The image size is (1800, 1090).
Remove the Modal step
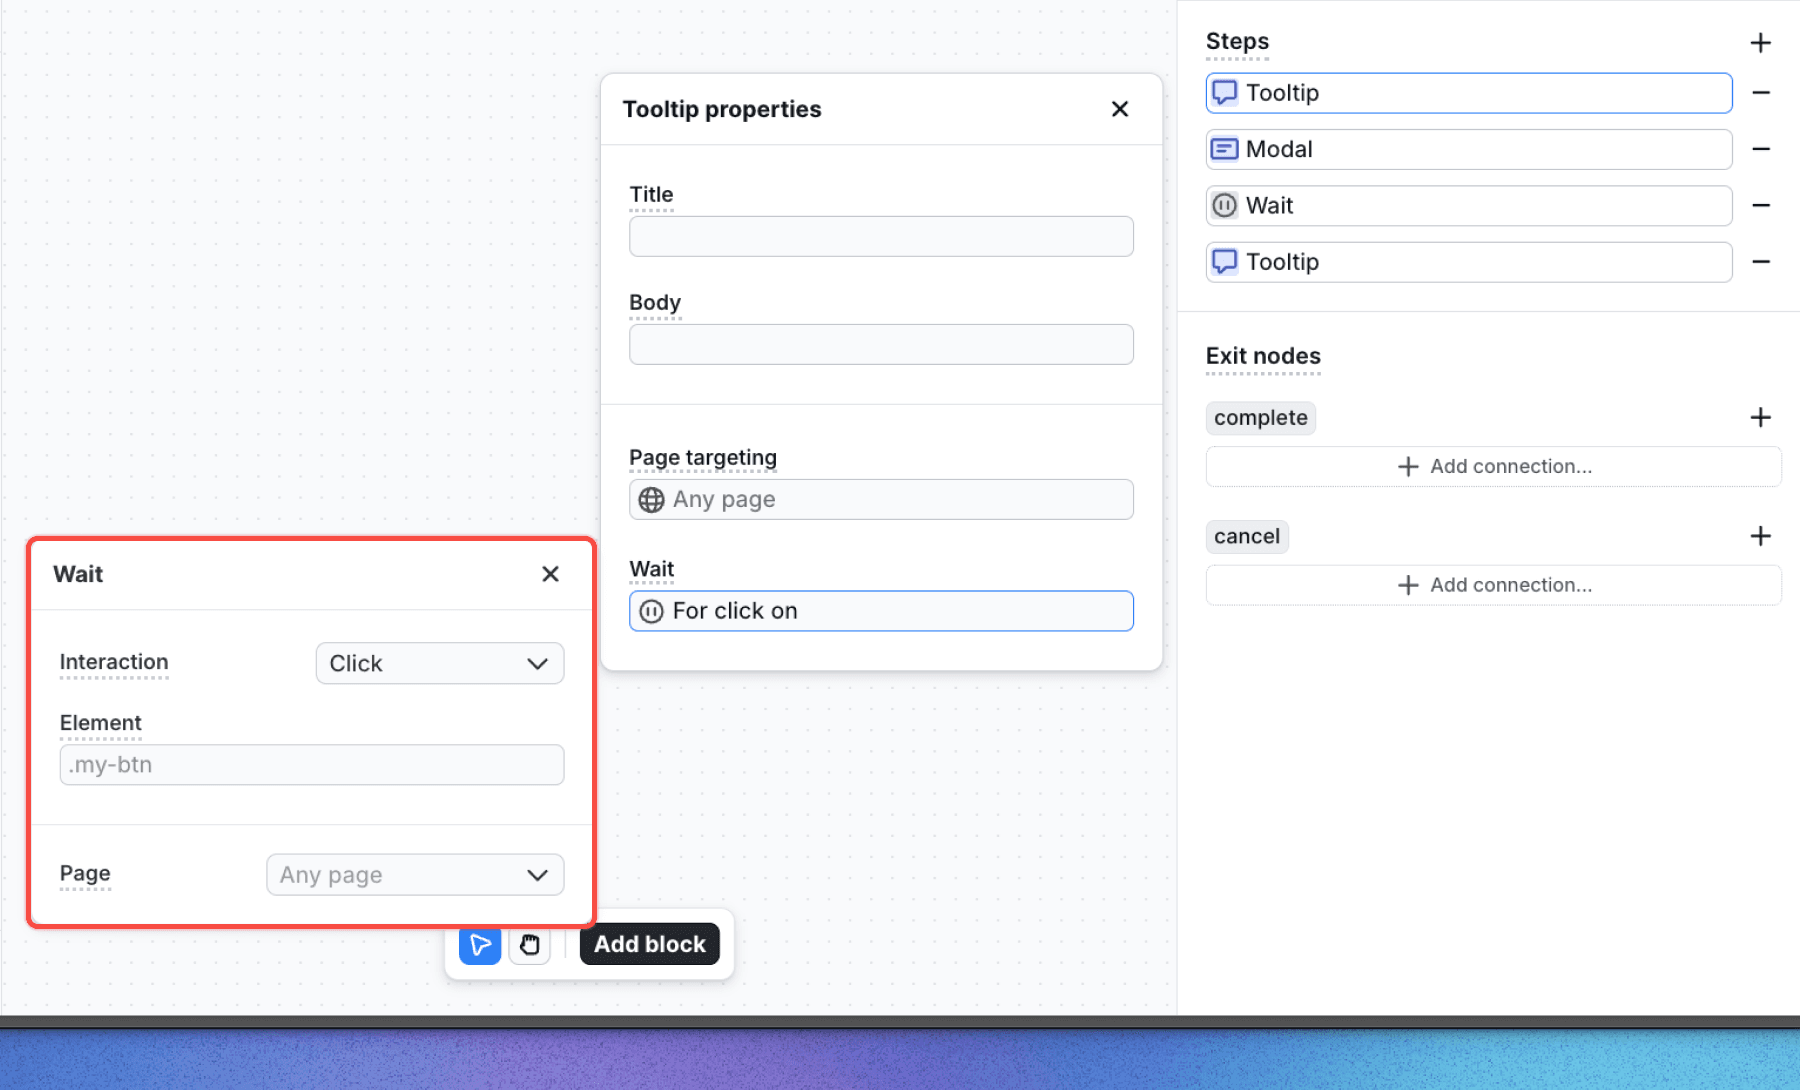pyautogui.click(x=1760, y=149)
